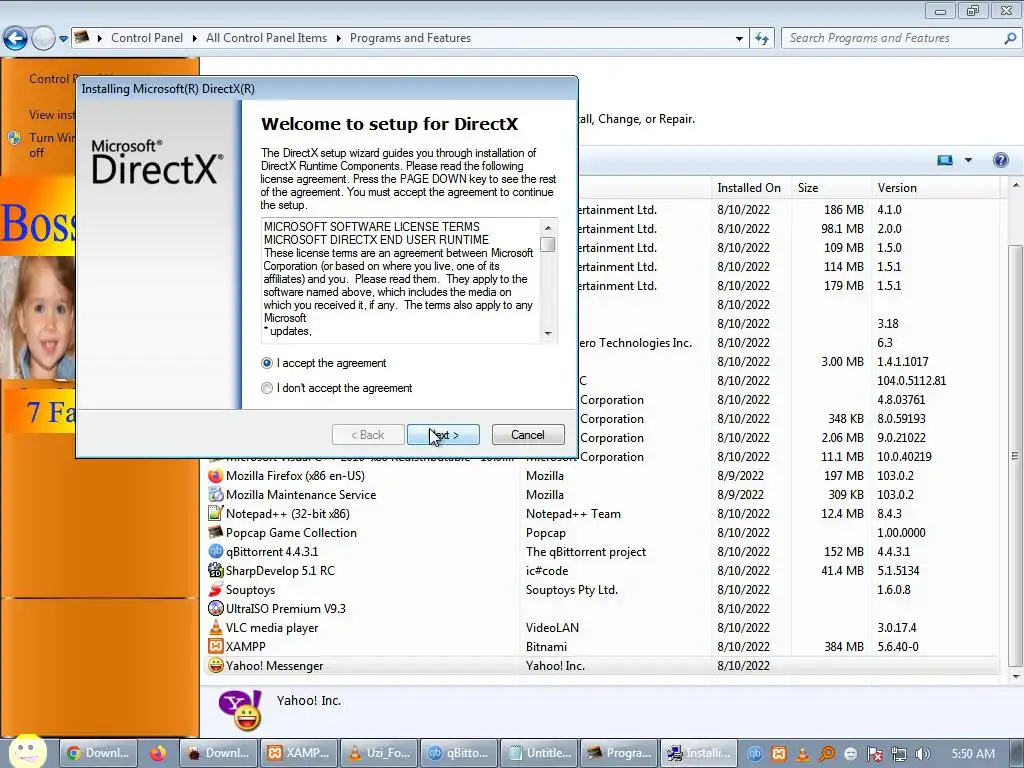Open the pinned Firefox taskbar icon

coord(158,753)
